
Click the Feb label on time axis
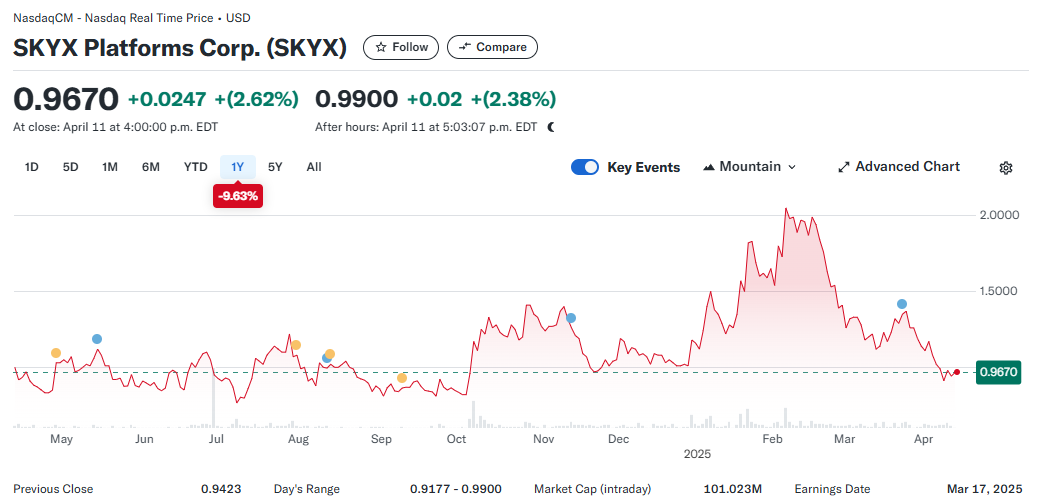click(773, 439)
